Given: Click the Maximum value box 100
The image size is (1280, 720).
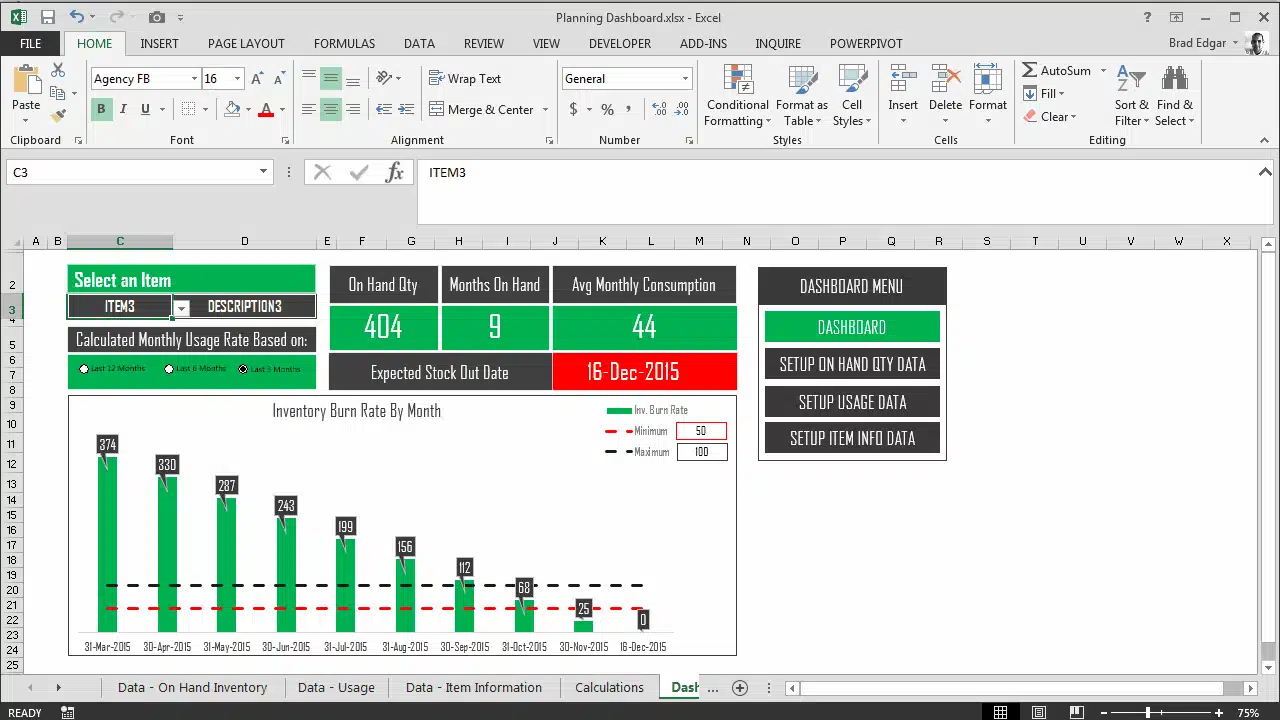Looking at the screenshot, I should pyautogui.click(x=701, y=452).
